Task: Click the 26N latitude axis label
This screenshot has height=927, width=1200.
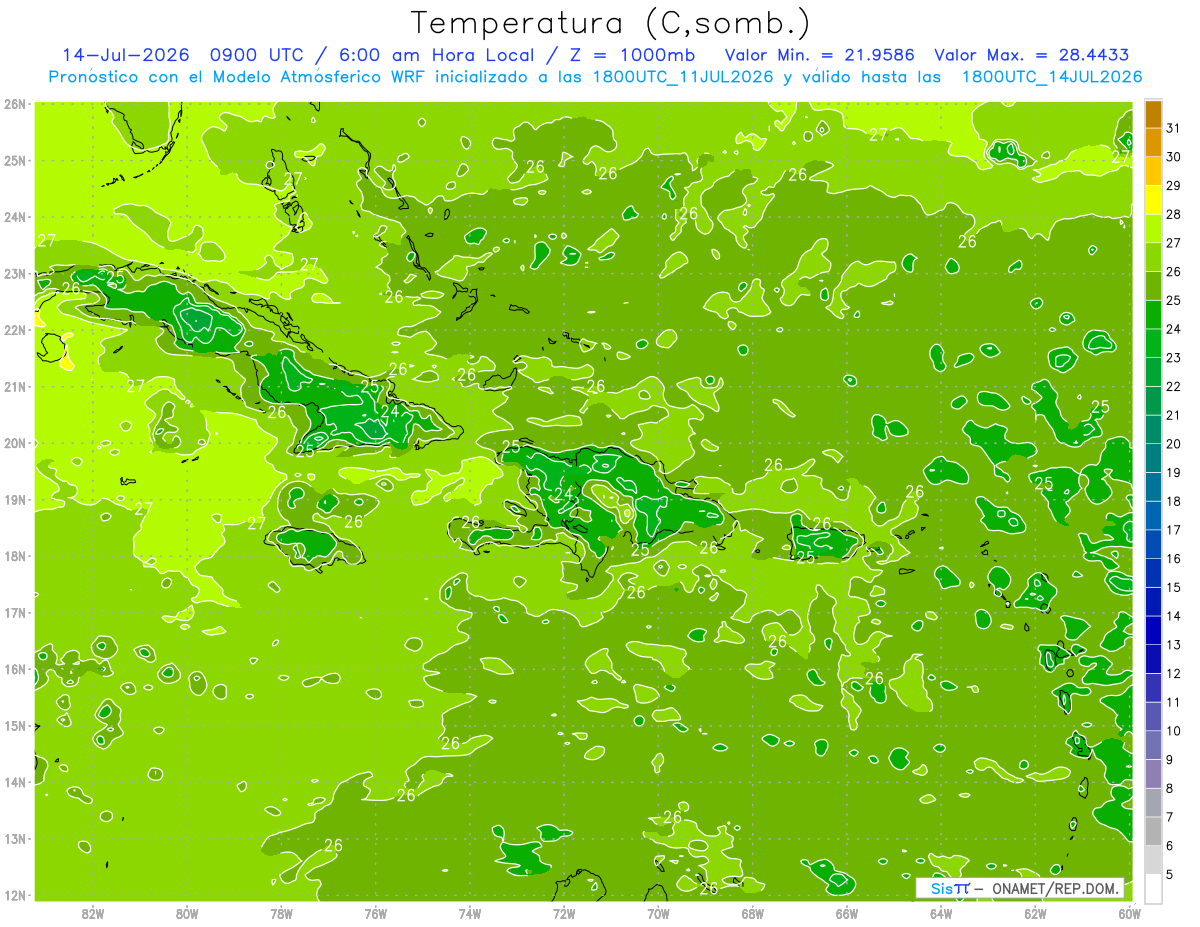Action: 15,104
